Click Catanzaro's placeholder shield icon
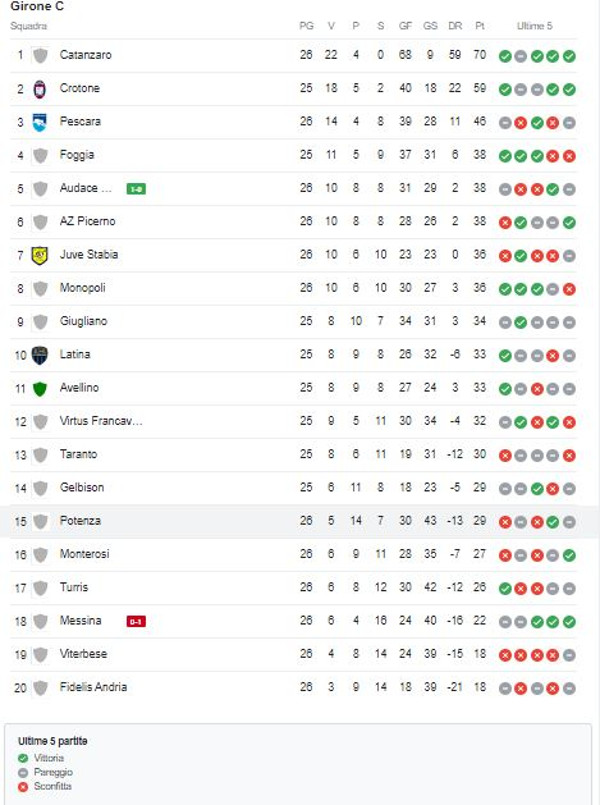600x805 pixels. [x=40, y=55]
